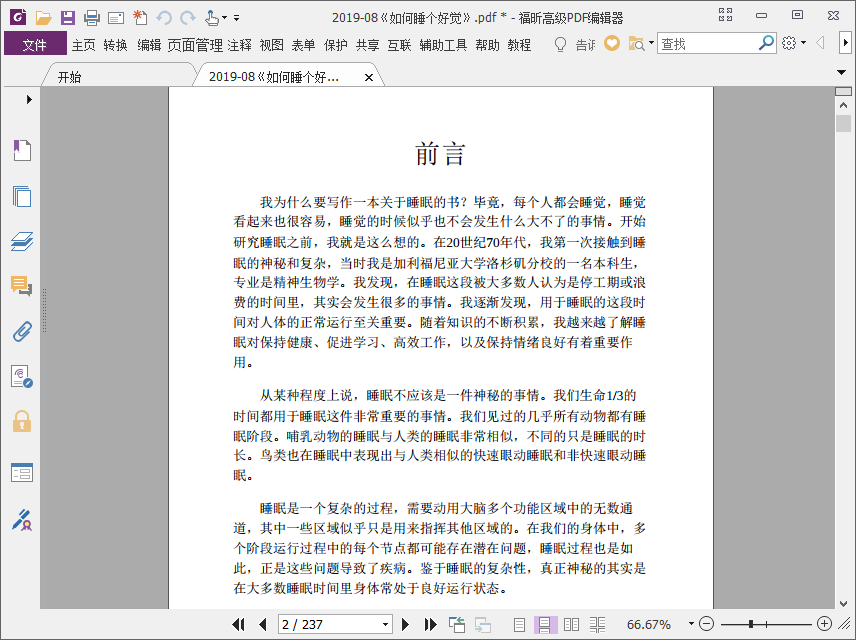Open the page number dropdown list
Viewport: 856px width, 640px height.
[x=385, y=624]
